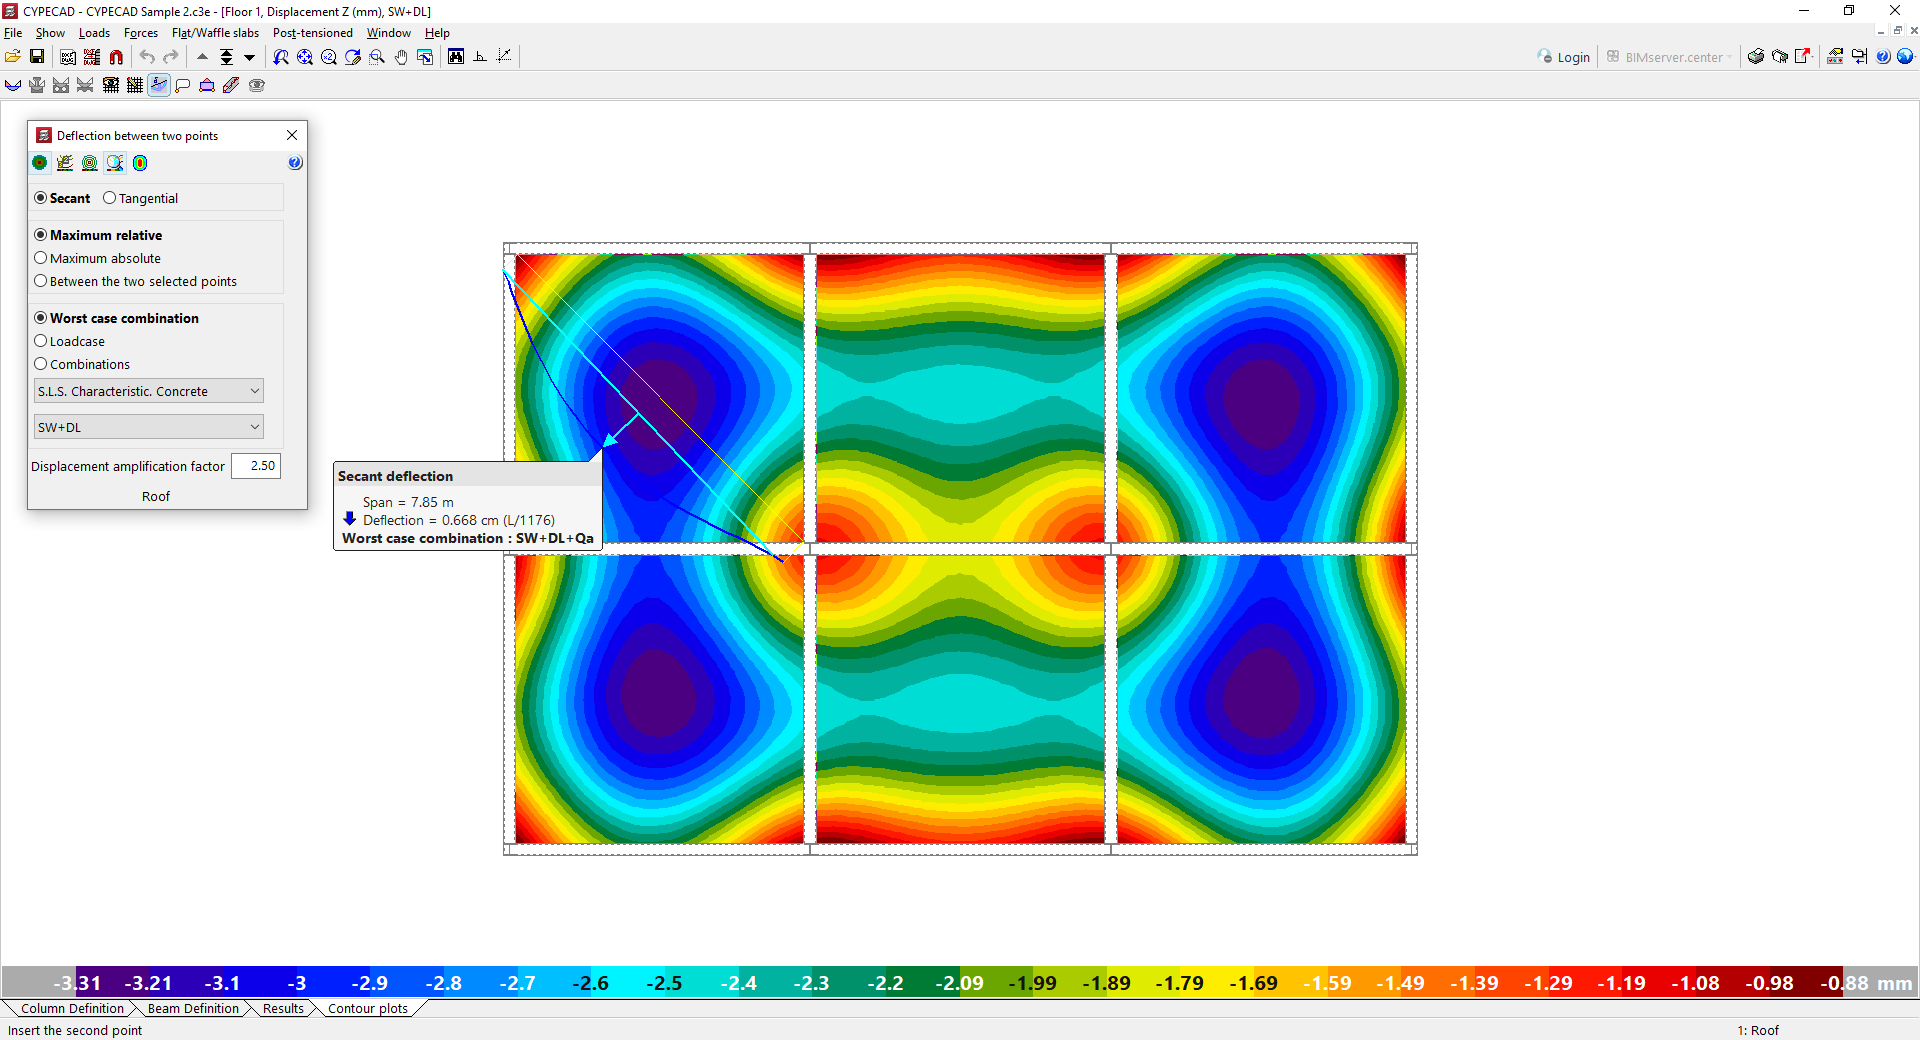Click the Login button
Viewport: 1920px width, 1040px height.
(x=1564, y=57)
